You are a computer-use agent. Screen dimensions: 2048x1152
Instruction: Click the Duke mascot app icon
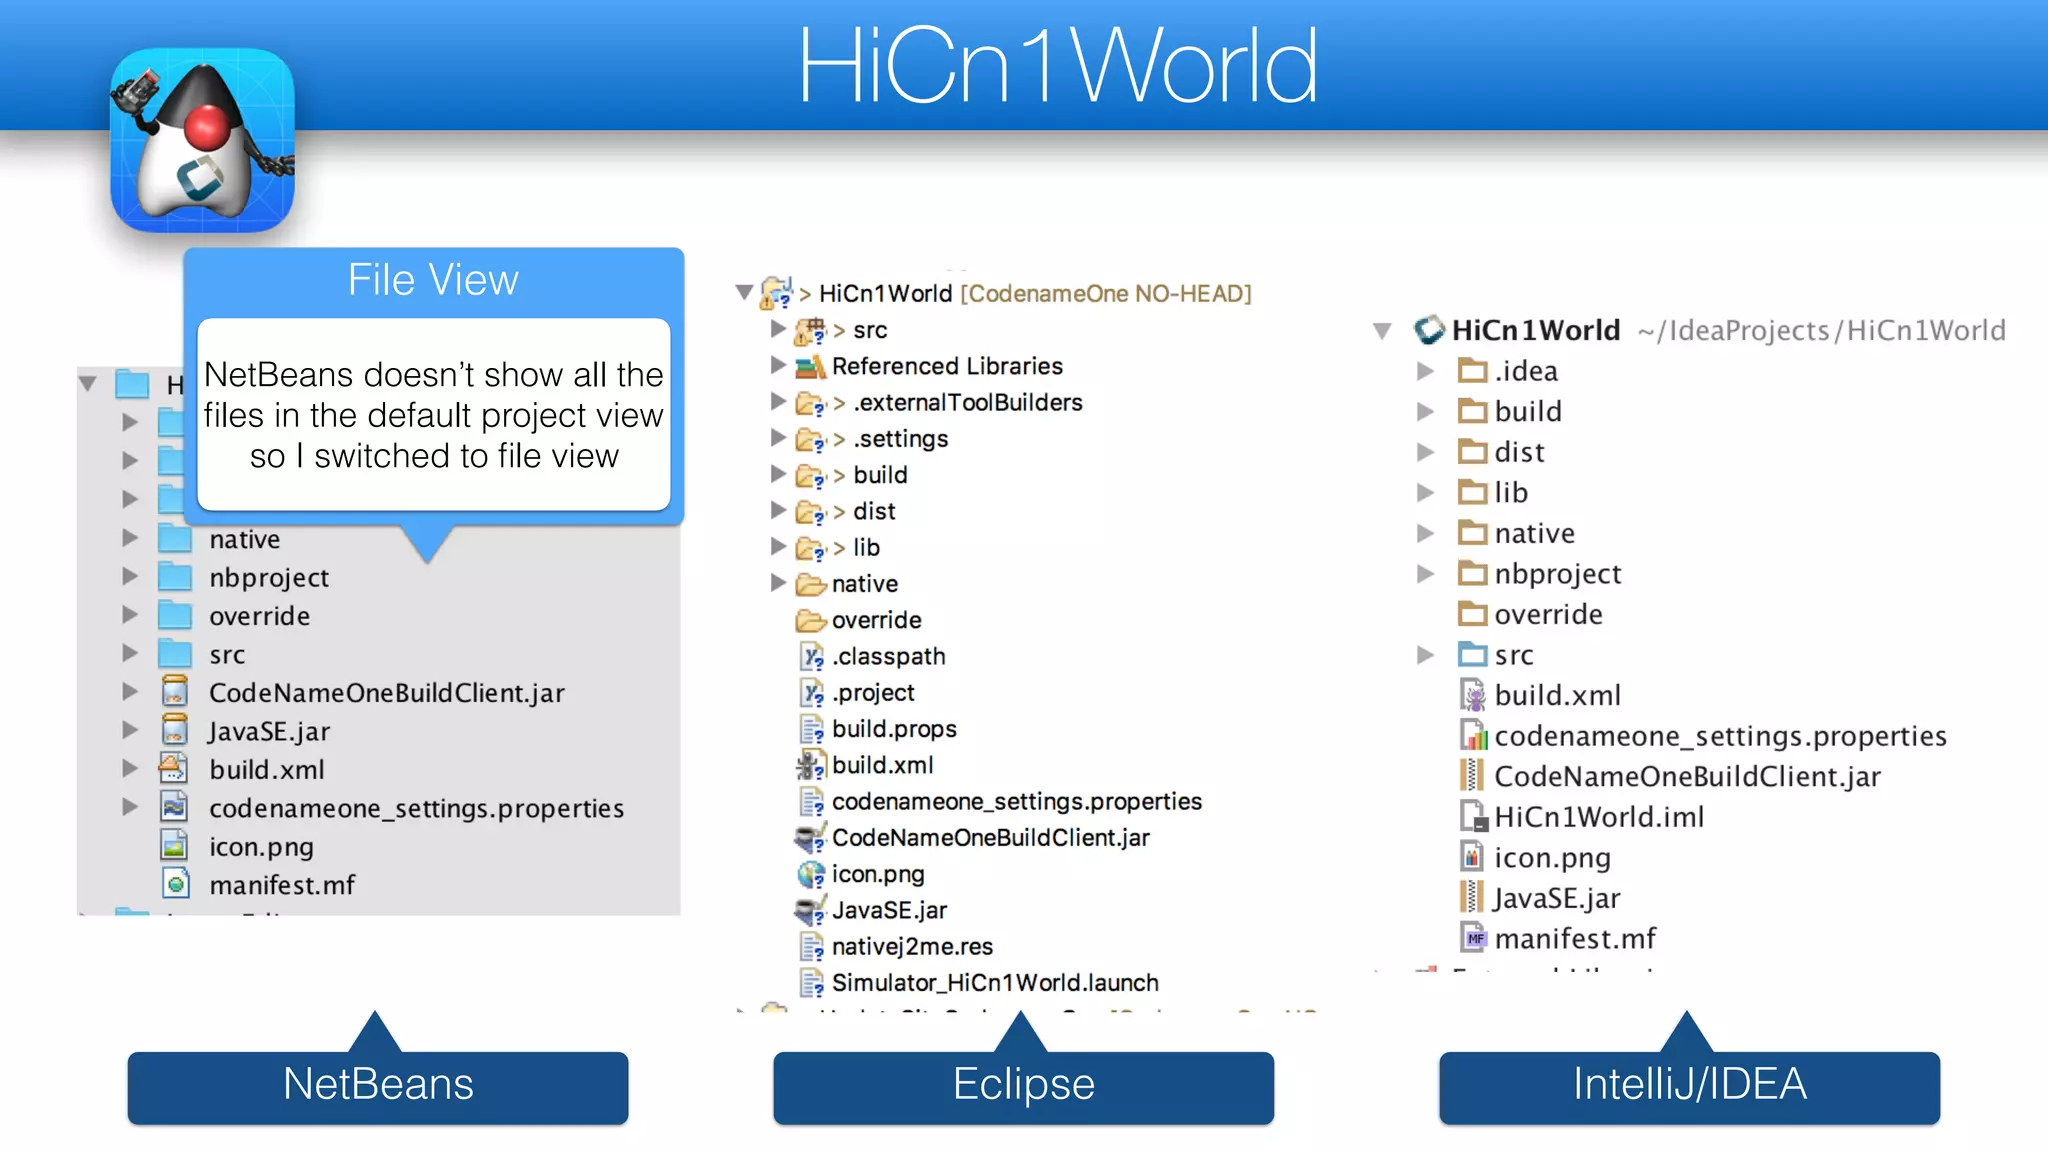click(202, 140)
